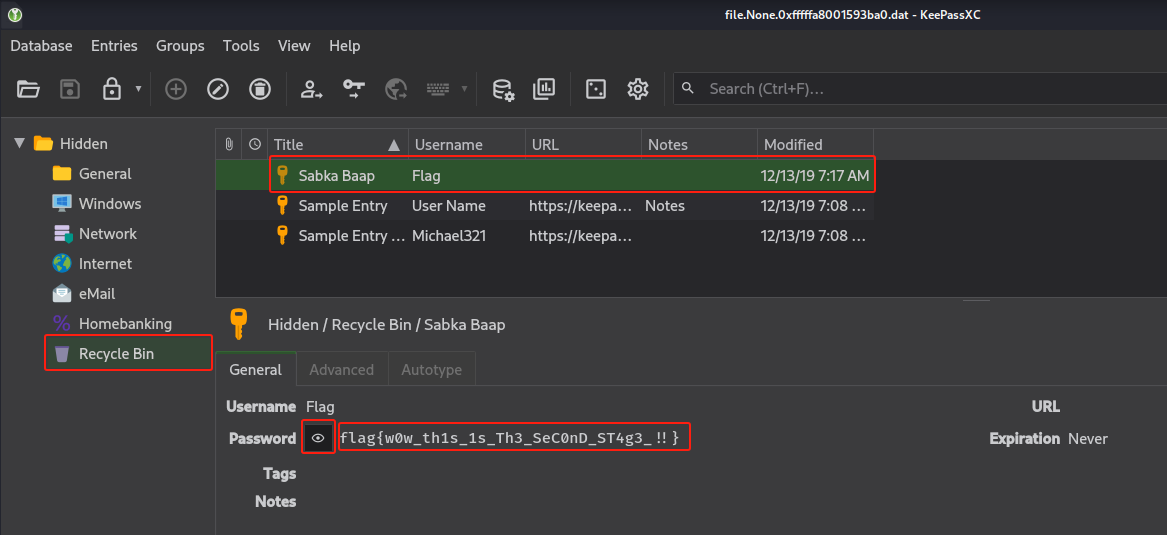
Task: Select the Michael321 entry row
Action: (448, 236)
